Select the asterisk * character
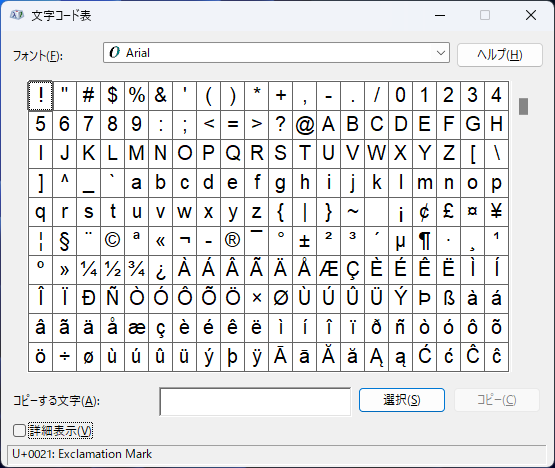The width and height of the screenshot is (555, 468). pyautogui.click(x=257, y=96)
